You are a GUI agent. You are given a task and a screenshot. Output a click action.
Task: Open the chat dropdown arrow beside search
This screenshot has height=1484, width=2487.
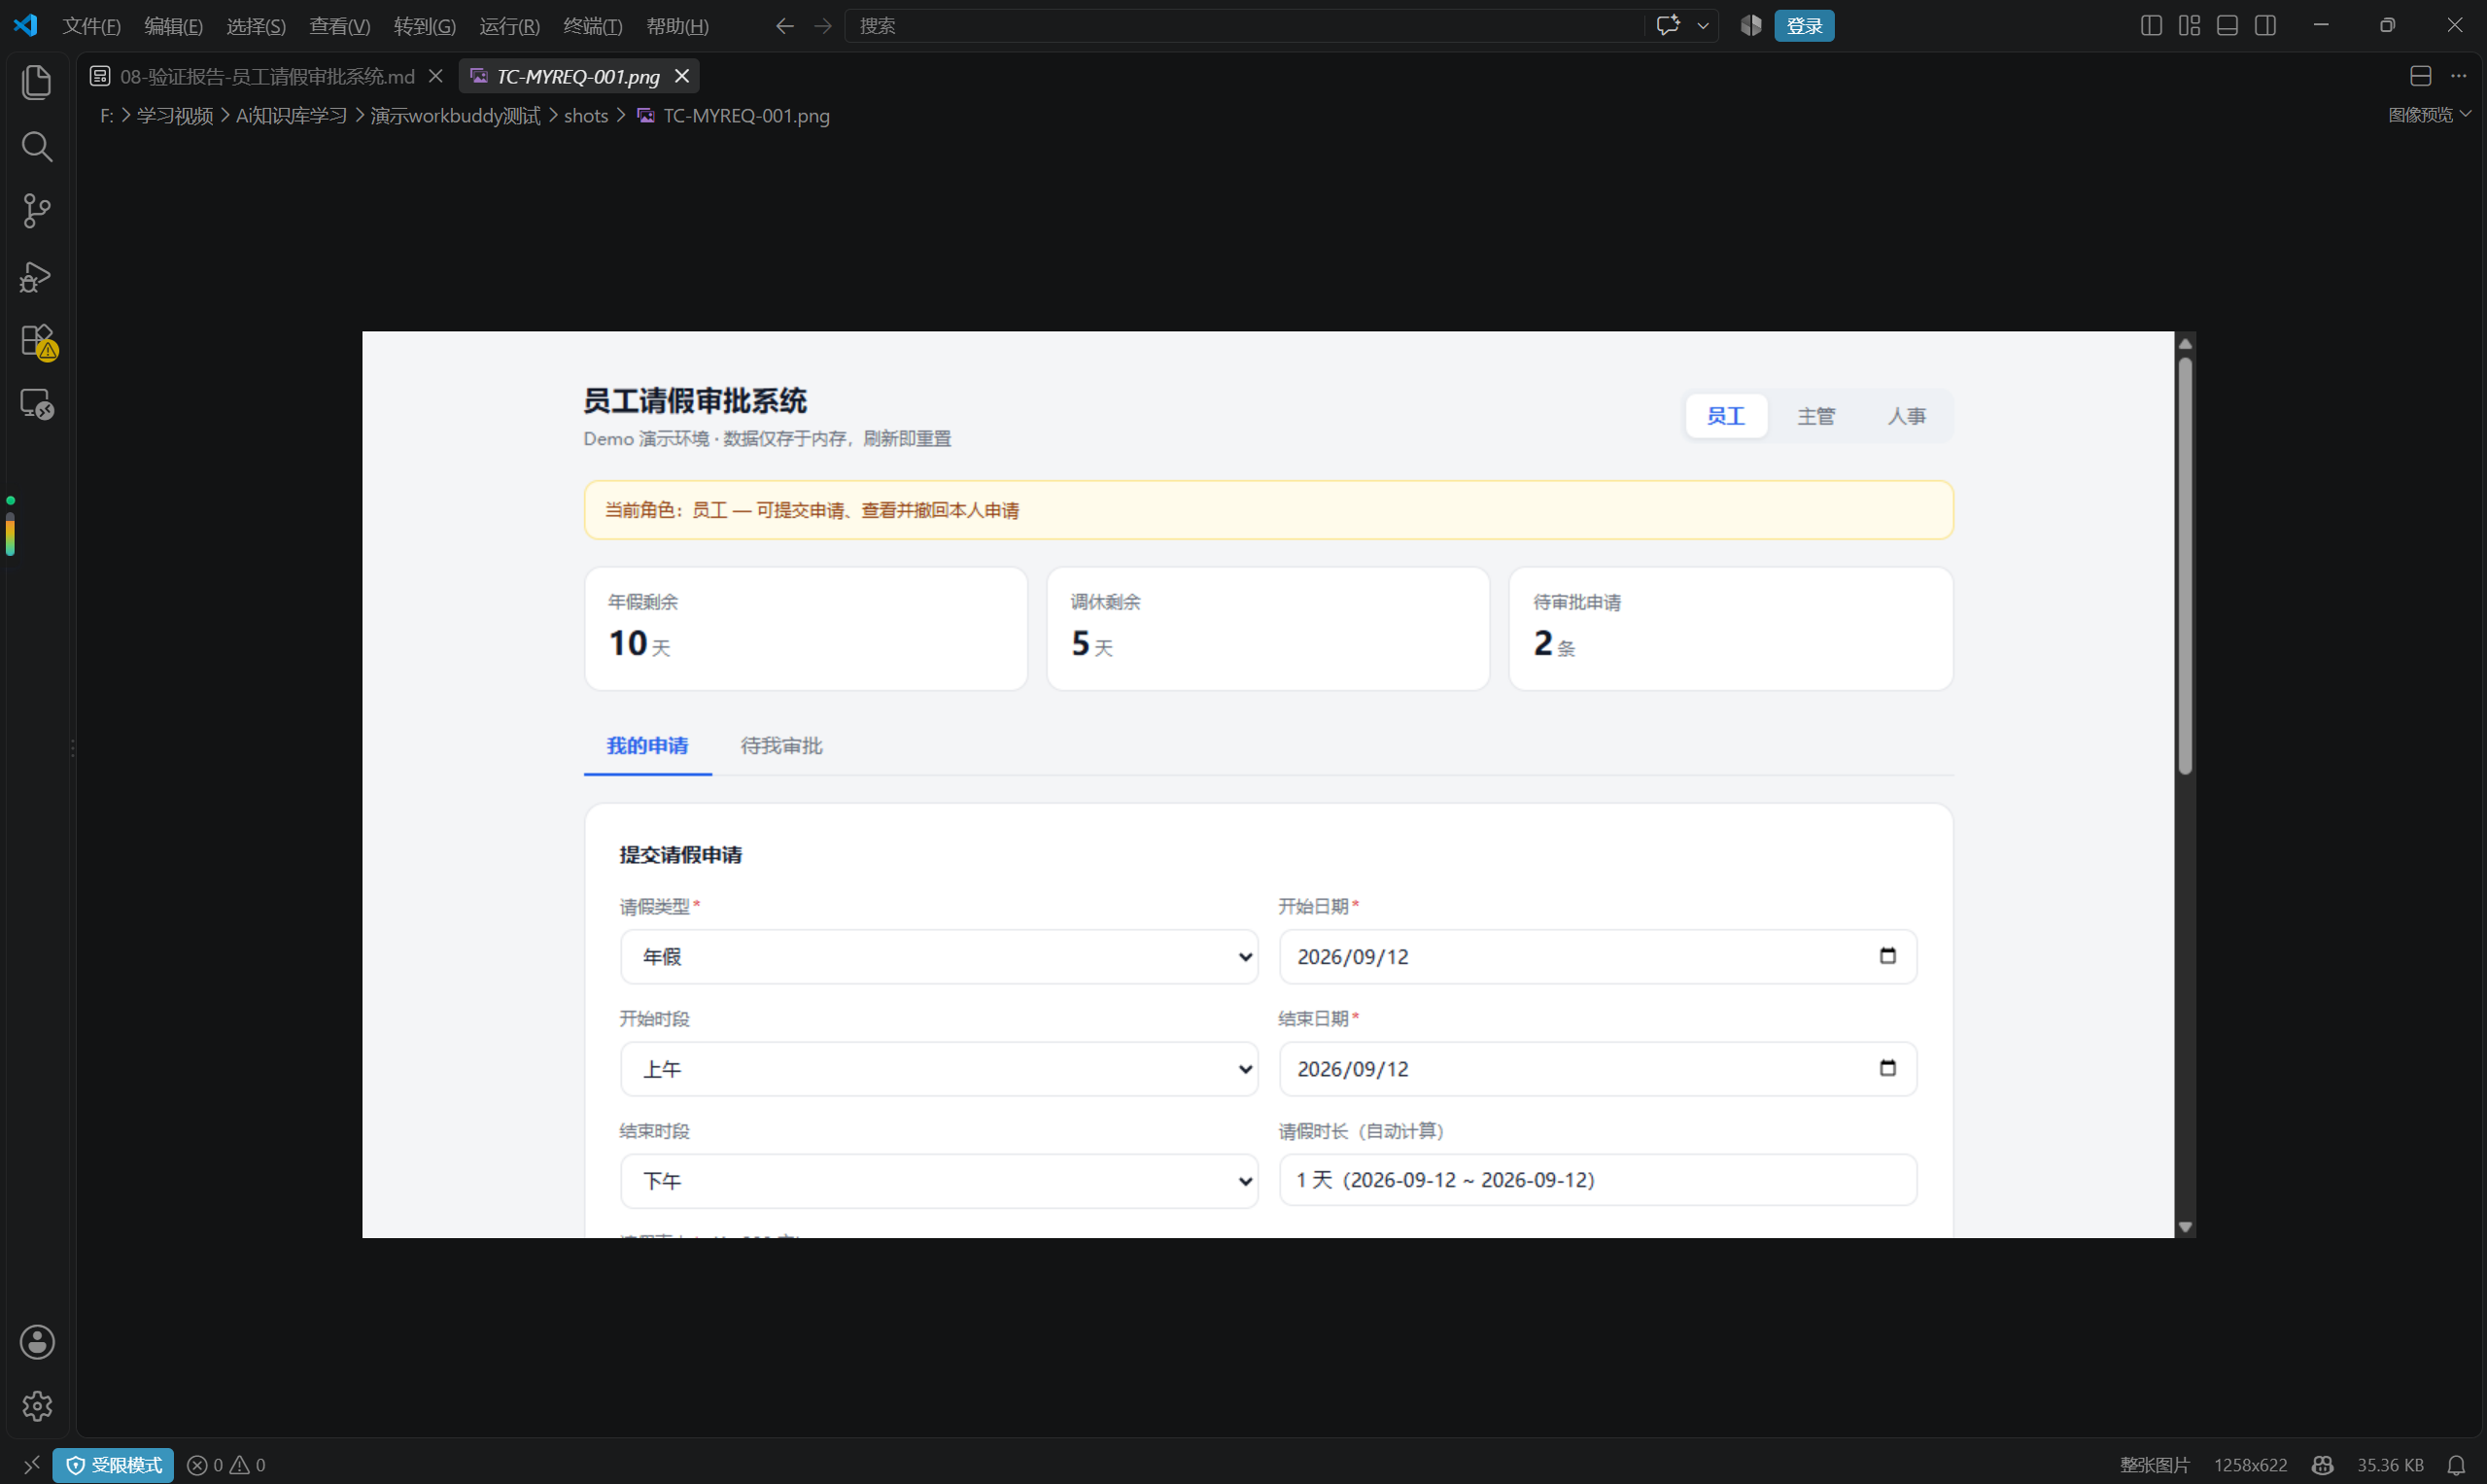(1703, 26)
